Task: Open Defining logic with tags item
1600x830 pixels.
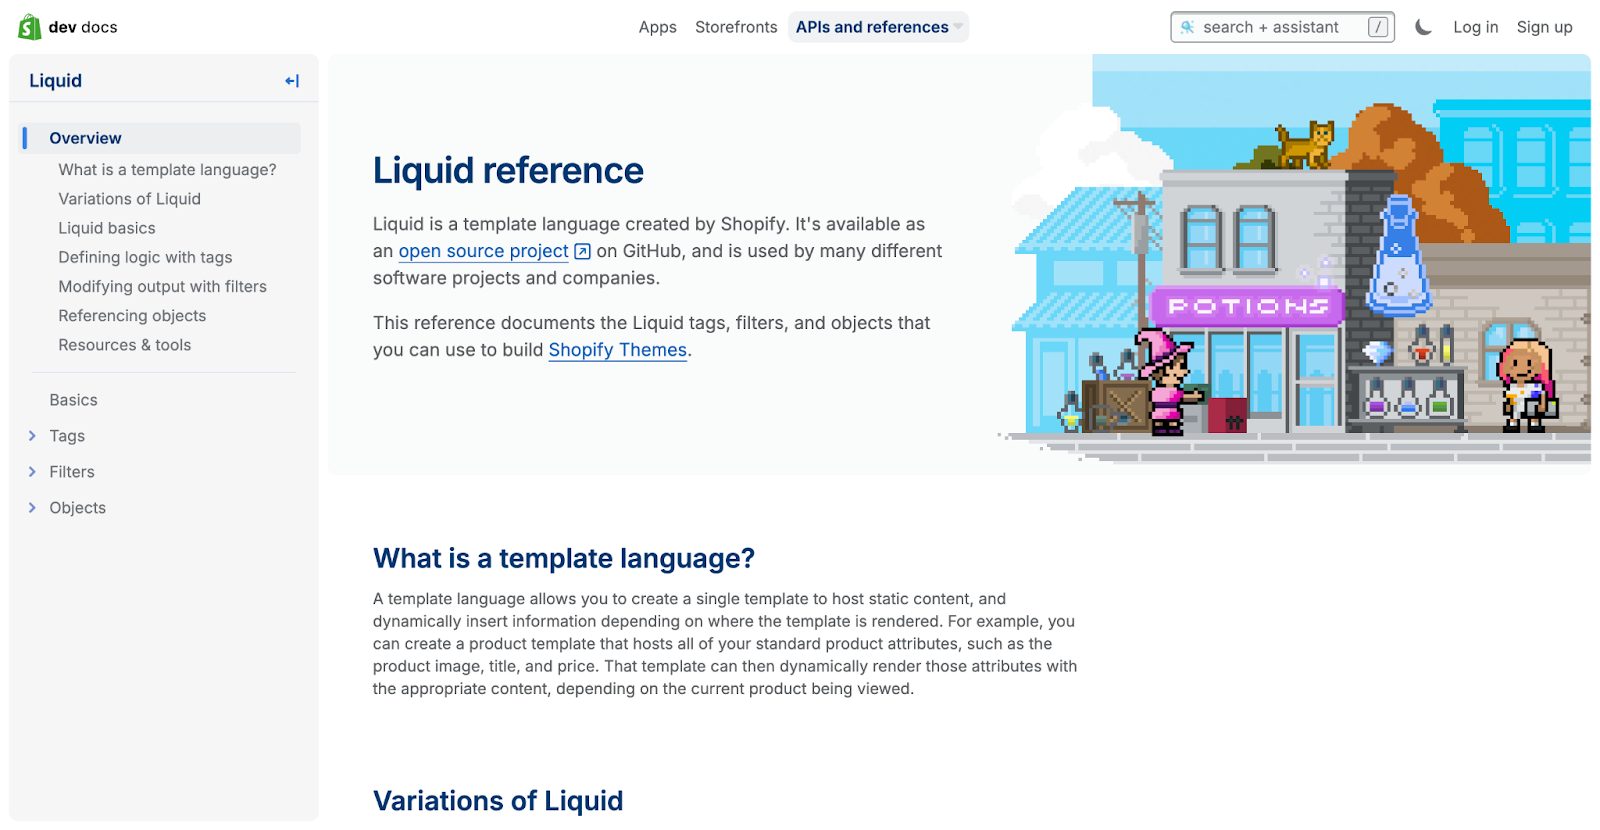Action: click(145, 257)
